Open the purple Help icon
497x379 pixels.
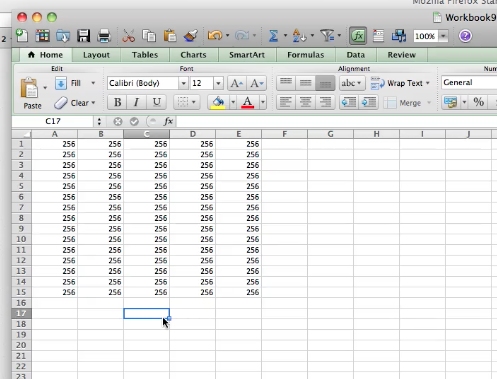tap(465, 36)
